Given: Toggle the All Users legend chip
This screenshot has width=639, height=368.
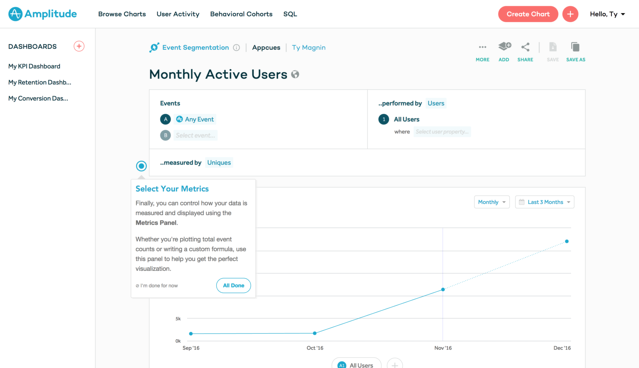Looking at the screenshot, I should tap(356, 364).
